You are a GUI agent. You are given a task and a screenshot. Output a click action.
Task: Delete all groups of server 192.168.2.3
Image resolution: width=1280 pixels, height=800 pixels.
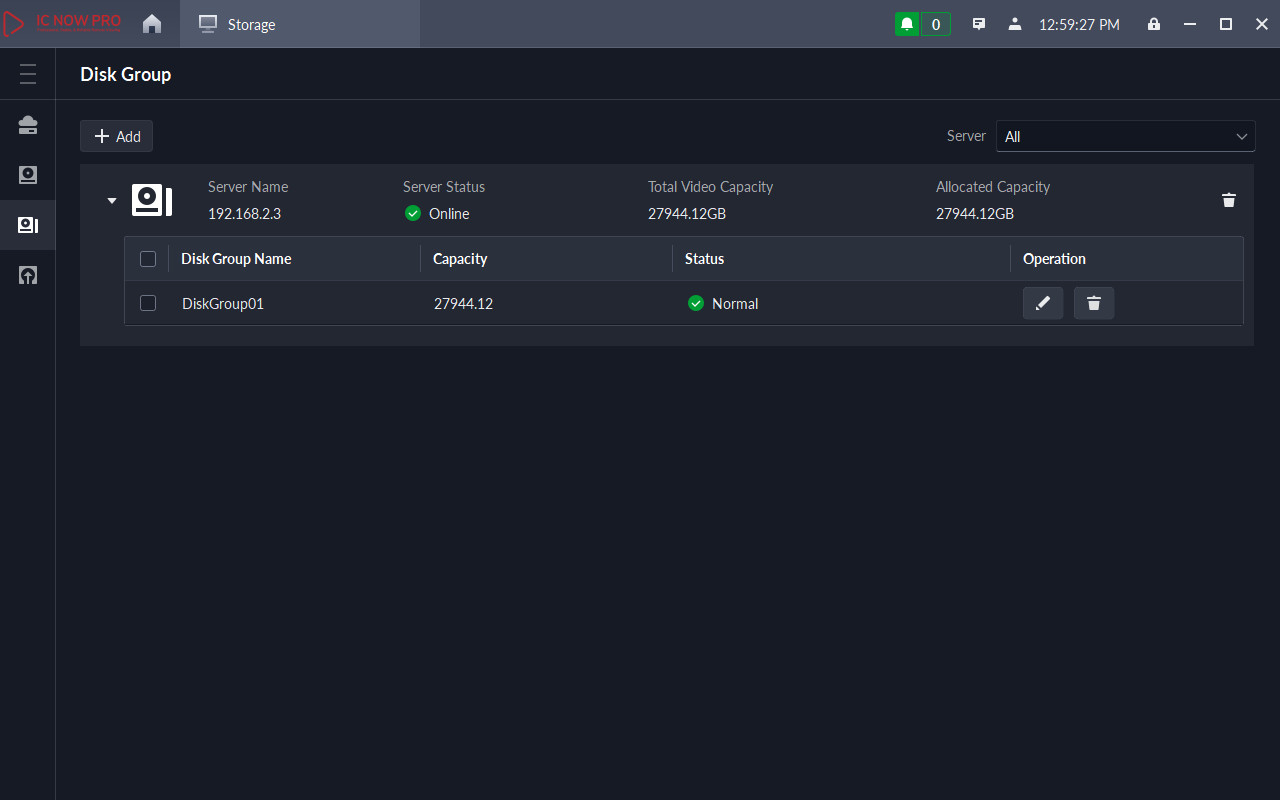click(1229, 200)
